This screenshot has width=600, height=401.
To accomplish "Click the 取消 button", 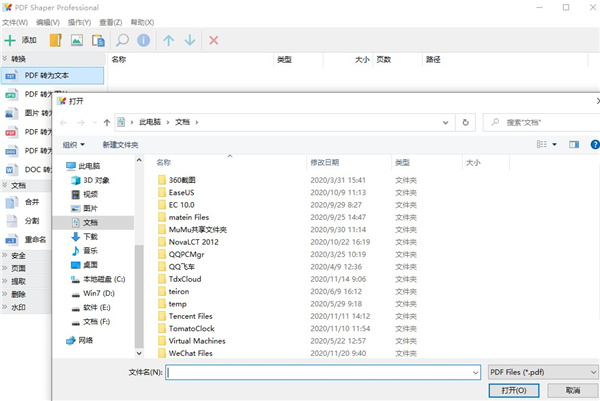I will (573, 391).
